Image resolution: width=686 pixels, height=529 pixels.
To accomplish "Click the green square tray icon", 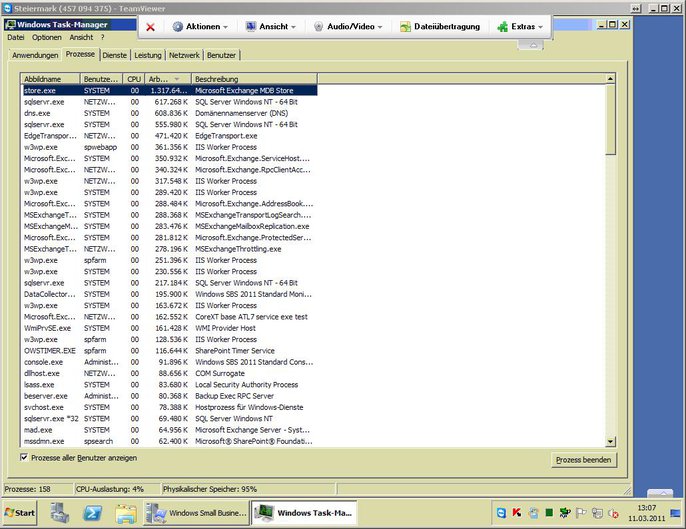I will (x=549, y=512).
